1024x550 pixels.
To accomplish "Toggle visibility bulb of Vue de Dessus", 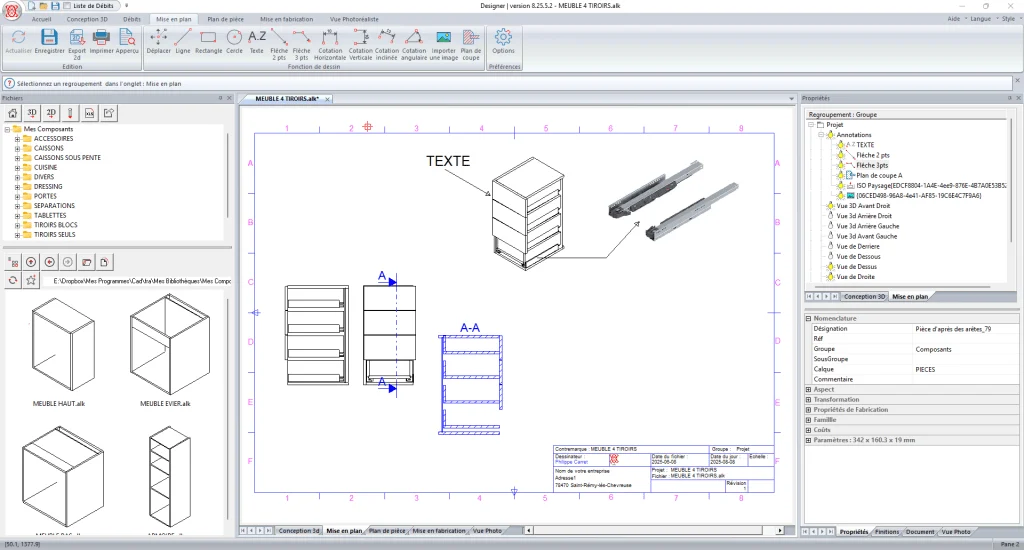I will pos(831,267).
